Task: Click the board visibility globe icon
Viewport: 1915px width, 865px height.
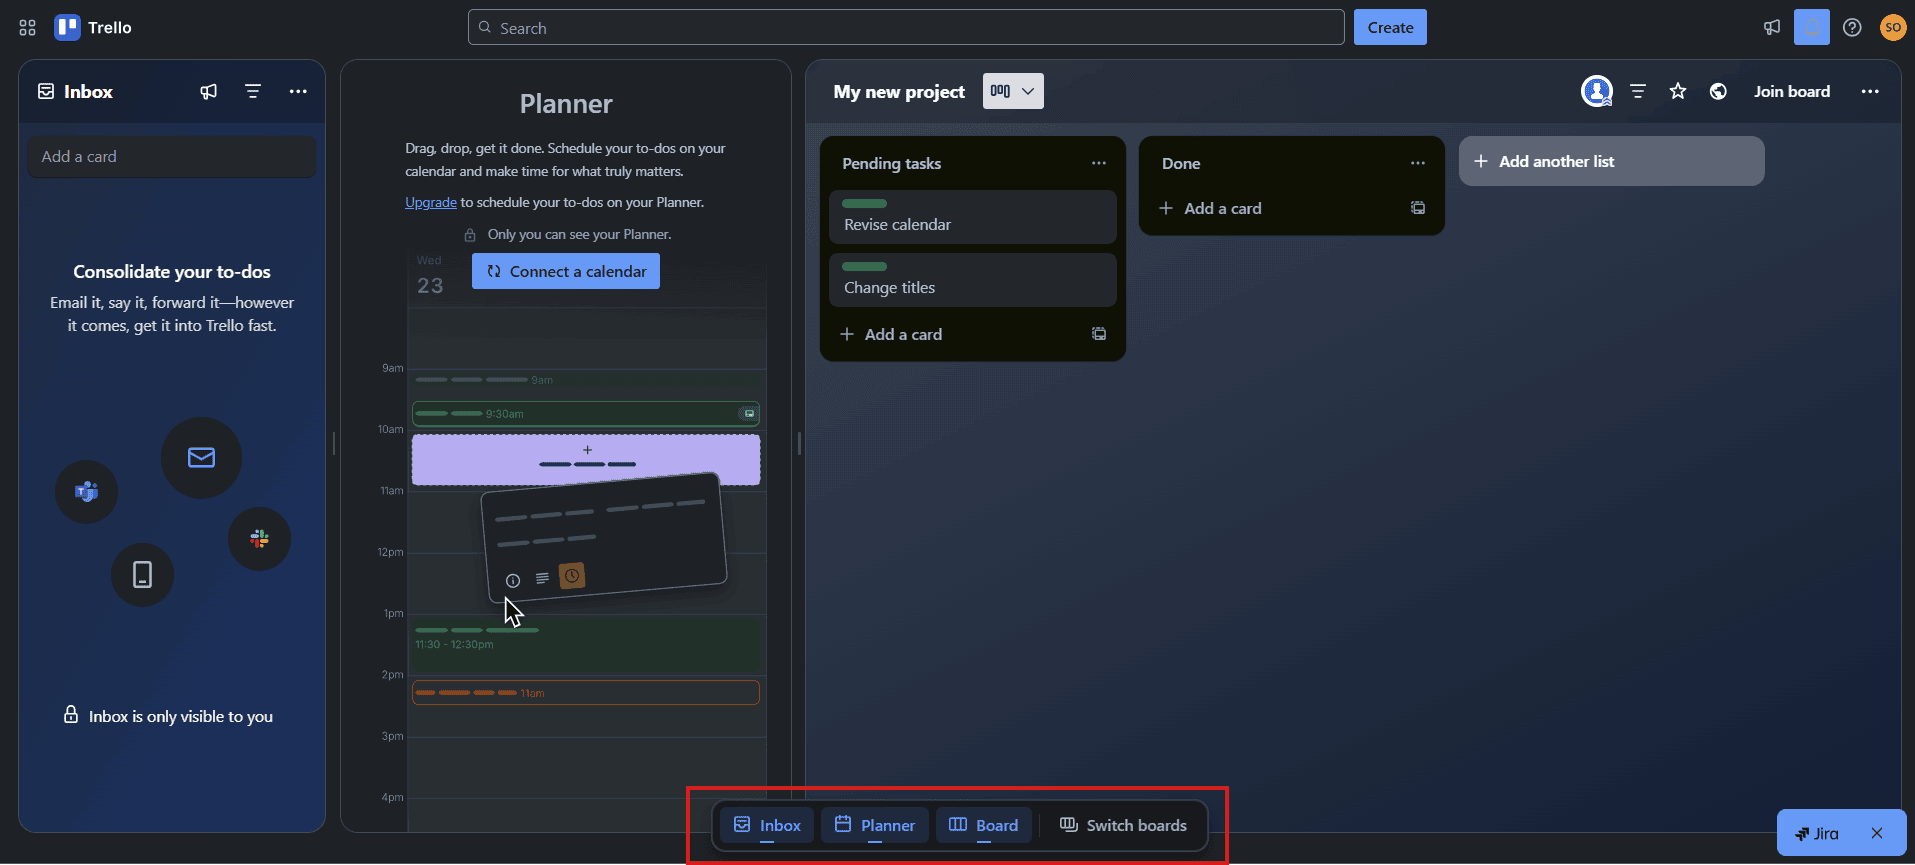Action: pos(1718,91)
